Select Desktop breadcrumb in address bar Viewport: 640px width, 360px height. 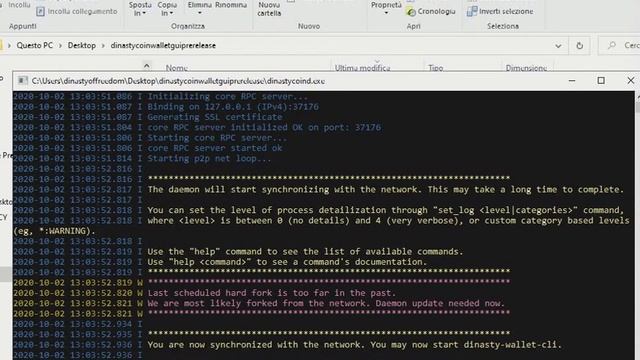click(x=82, y=45)
